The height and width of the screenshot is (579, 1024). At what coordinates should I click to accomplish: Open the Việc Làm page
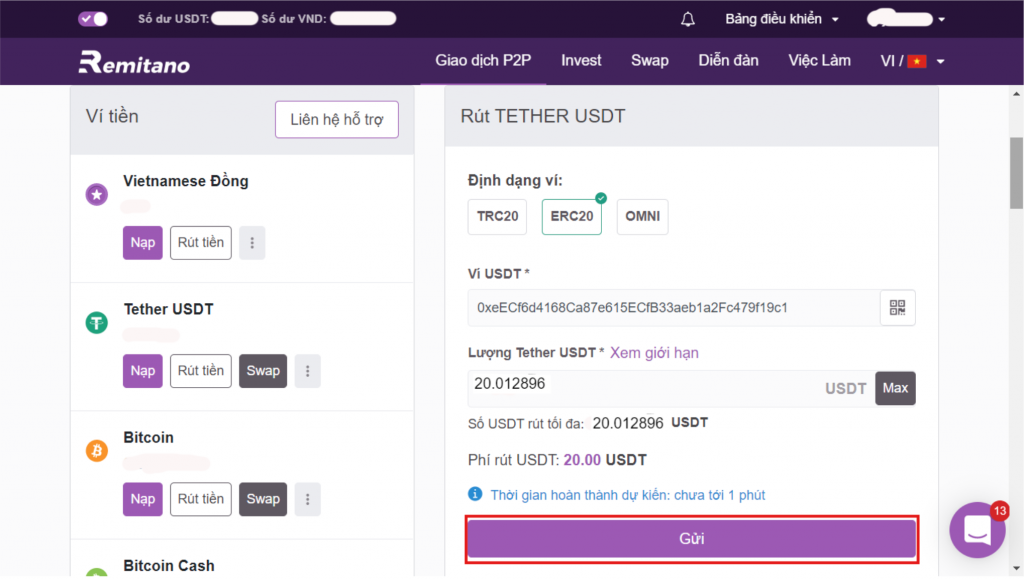pos(819,61)
